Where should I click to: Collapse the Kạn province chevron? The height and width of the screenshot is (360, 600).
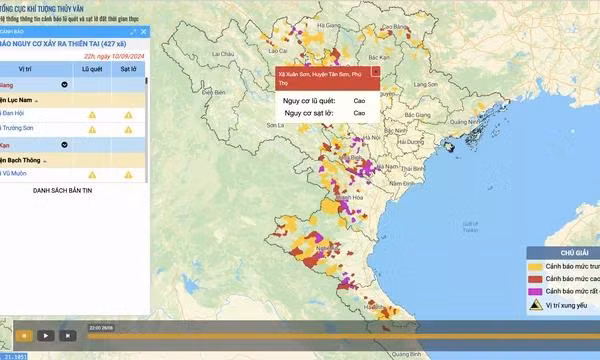pos(65,145)
